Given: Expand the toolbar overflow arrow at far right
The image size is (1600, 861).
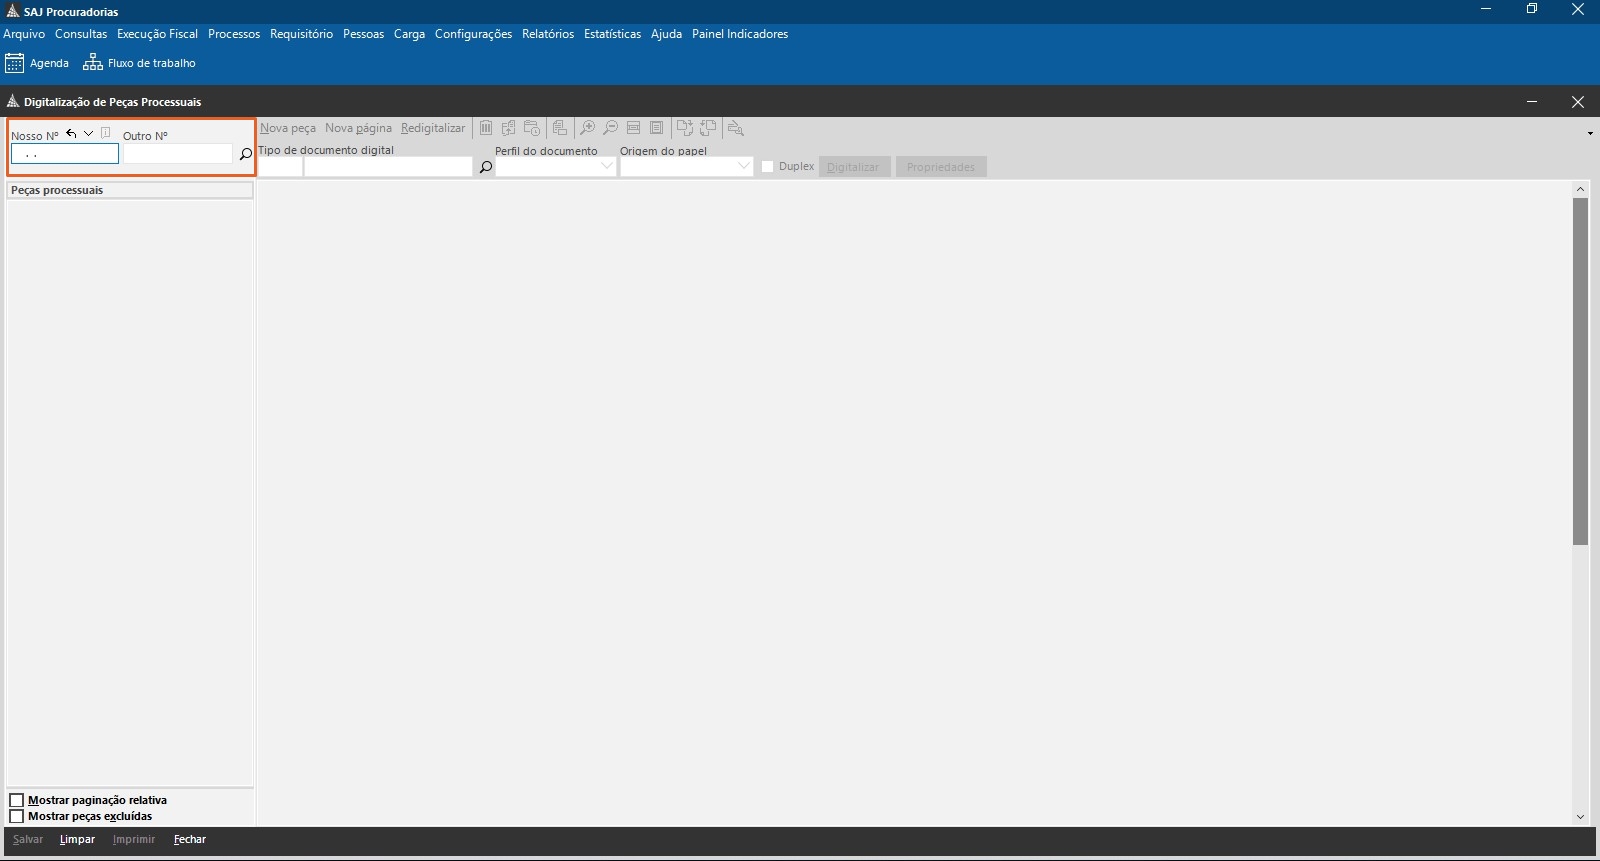Looking at the screenshot, I should point(1590,133).
